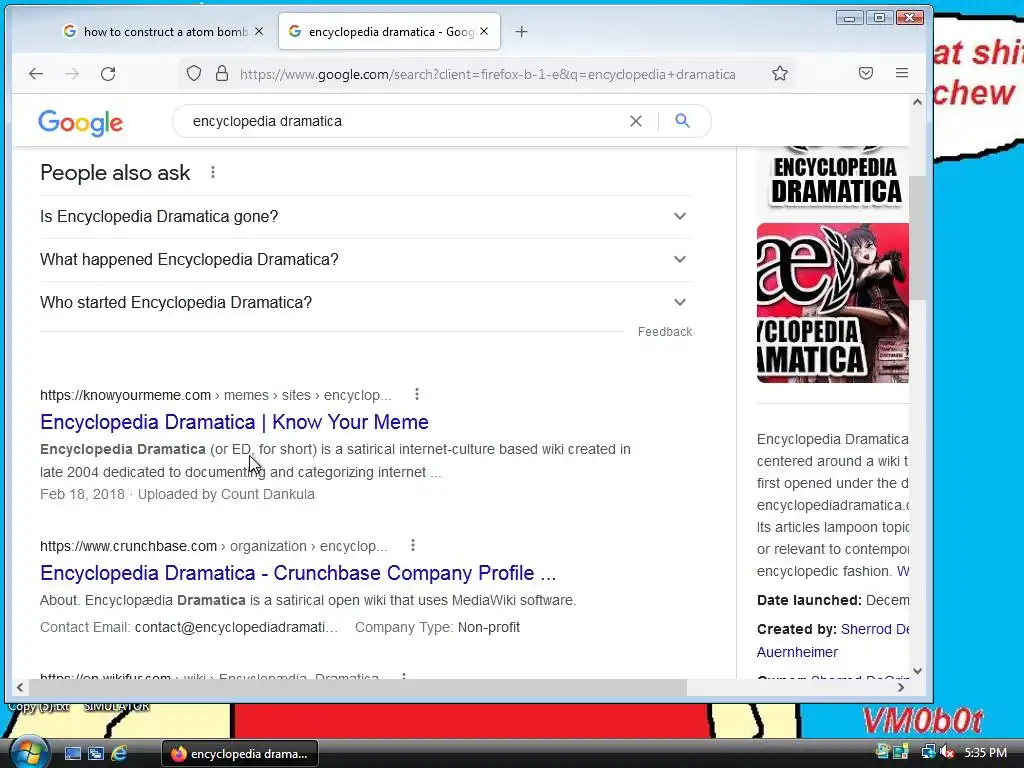
Task: Click the scroll down arrow on vertical scrollbar
Action: coord(918,671)
